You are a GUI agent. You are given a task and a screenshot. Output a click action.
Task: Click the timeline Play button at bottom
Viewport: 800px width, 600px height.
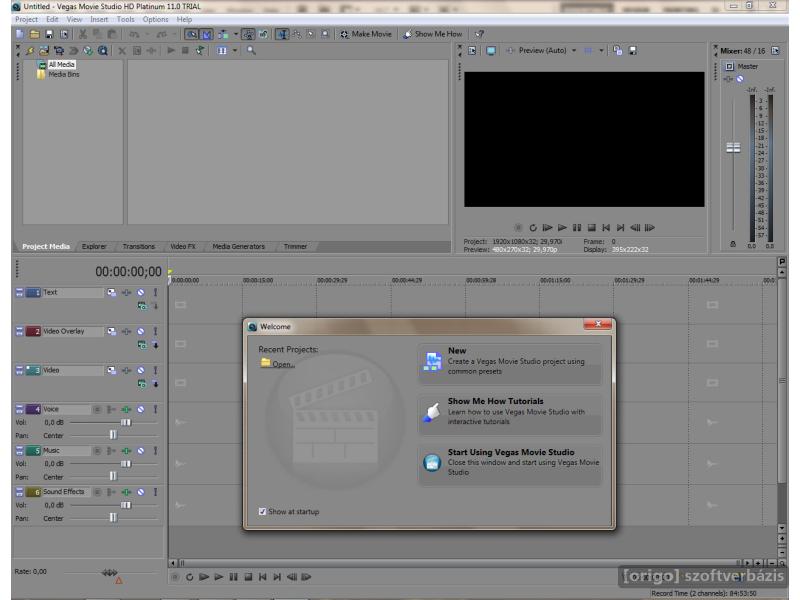[x=219, y=577]
